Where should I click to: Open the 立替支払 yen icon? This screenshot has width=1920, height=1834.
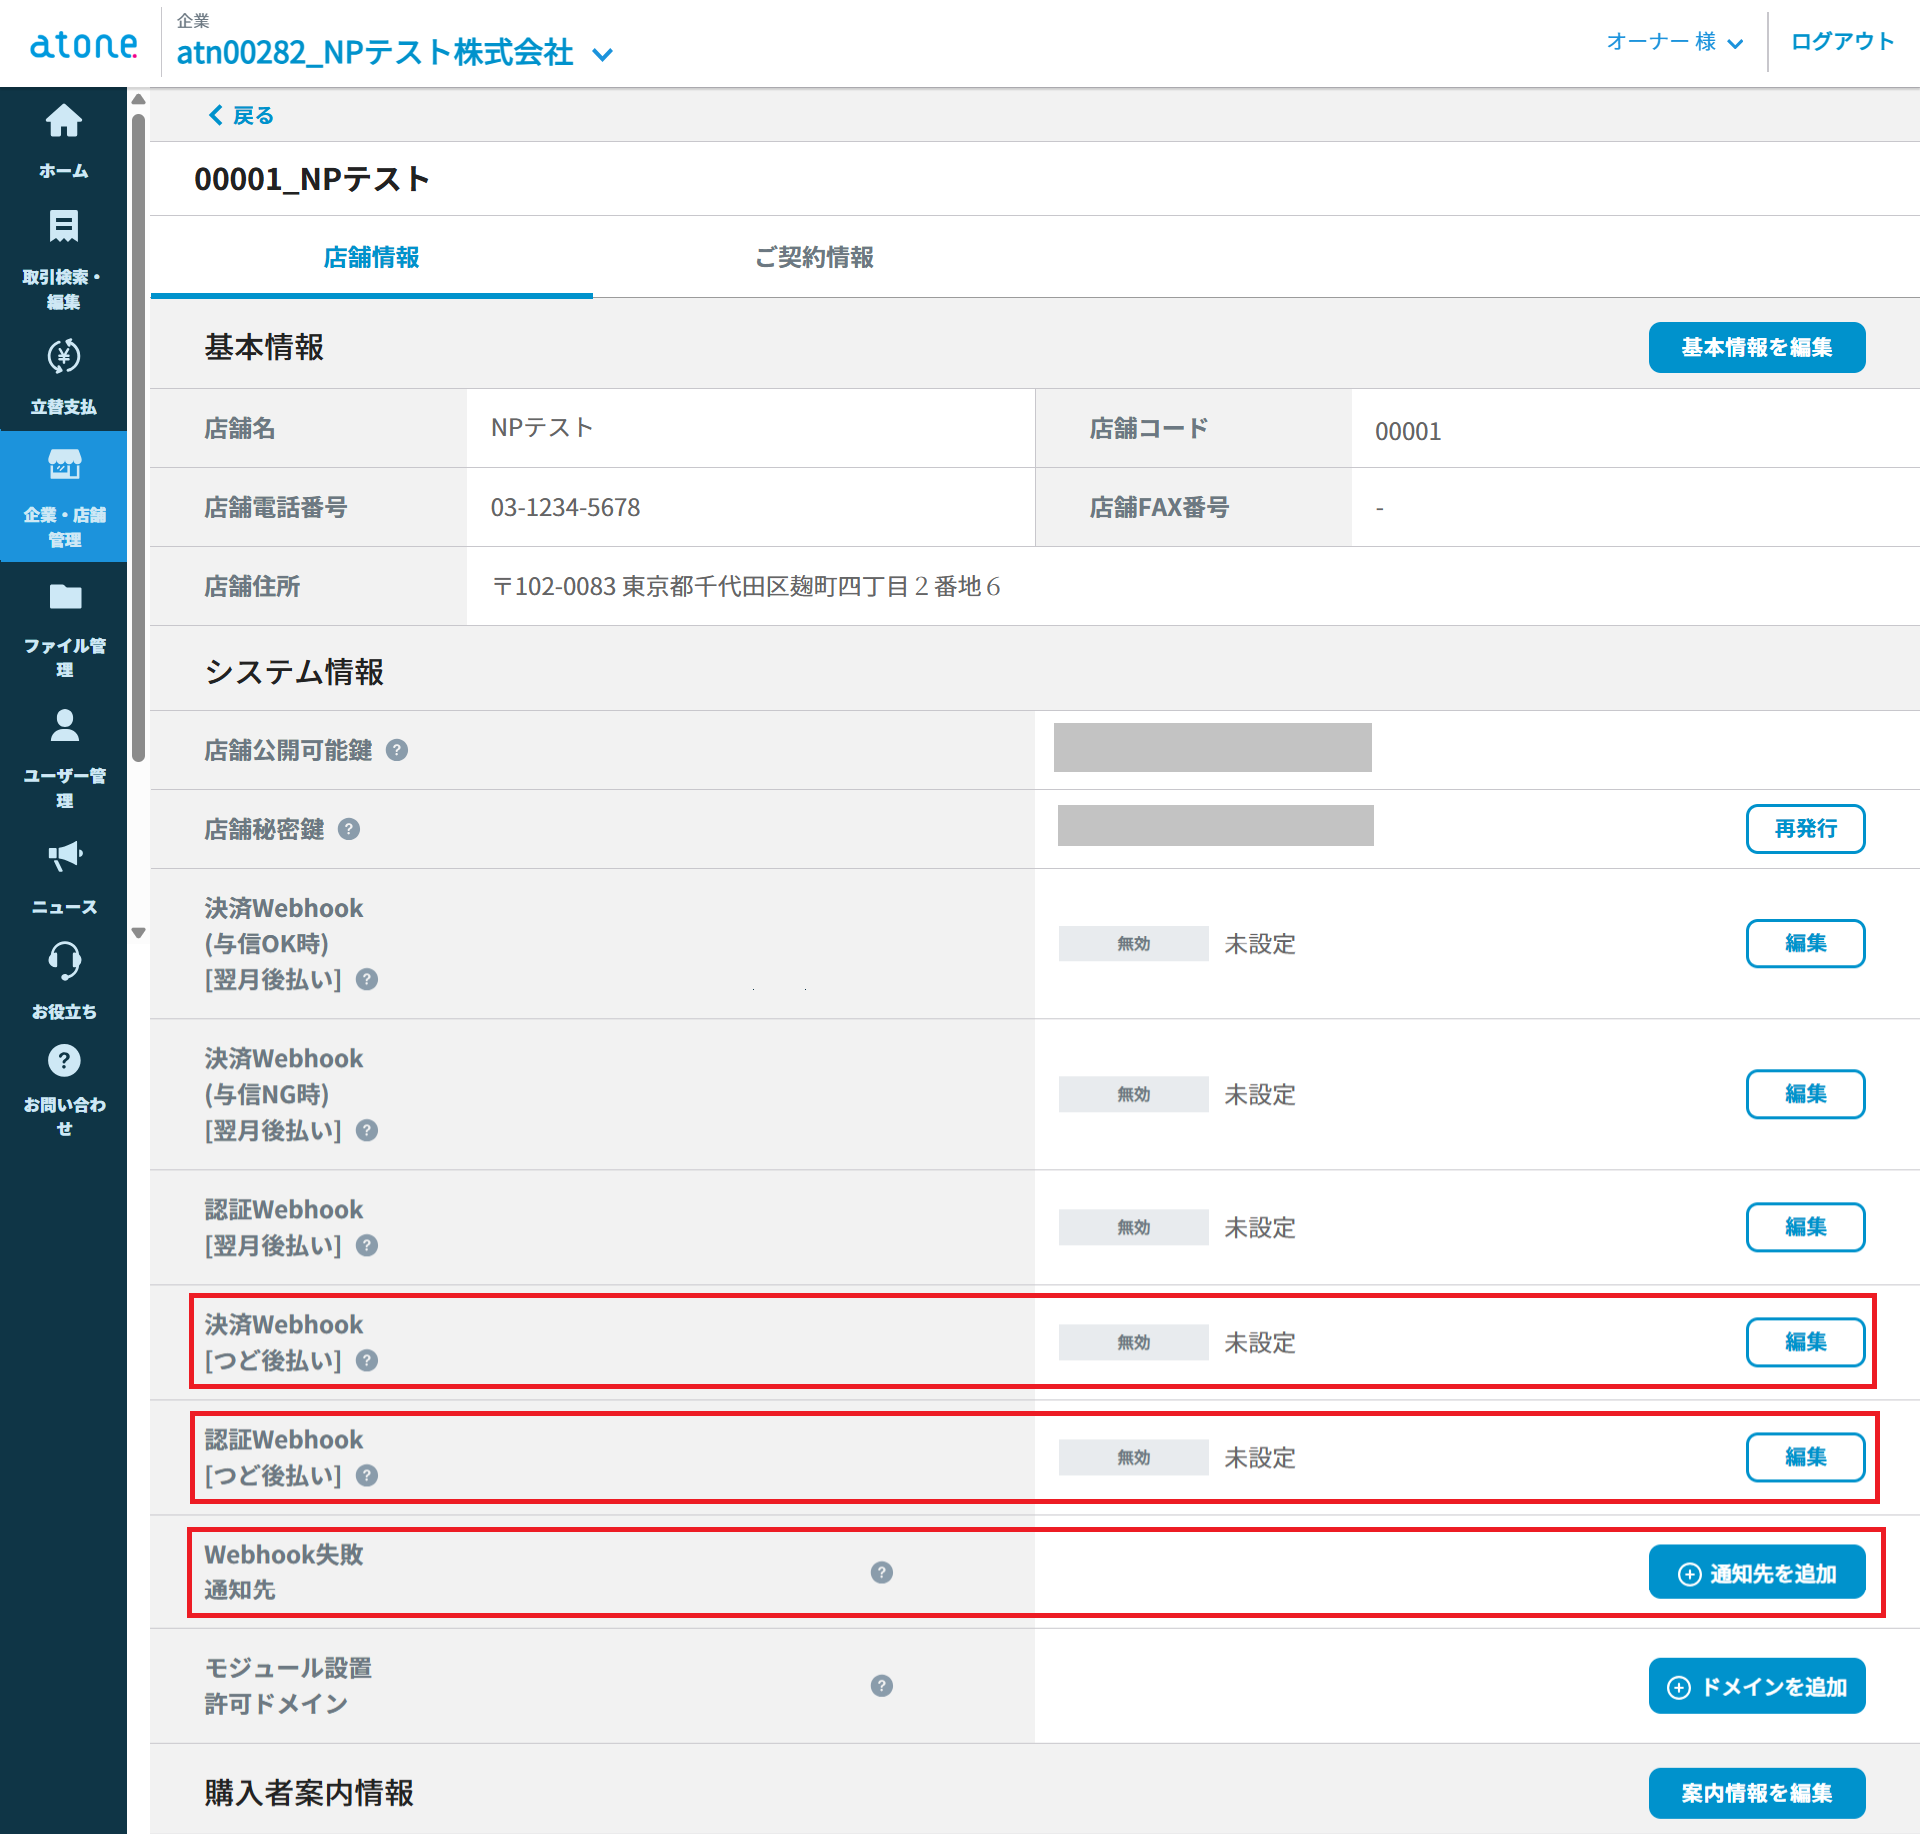click(63, 357)
